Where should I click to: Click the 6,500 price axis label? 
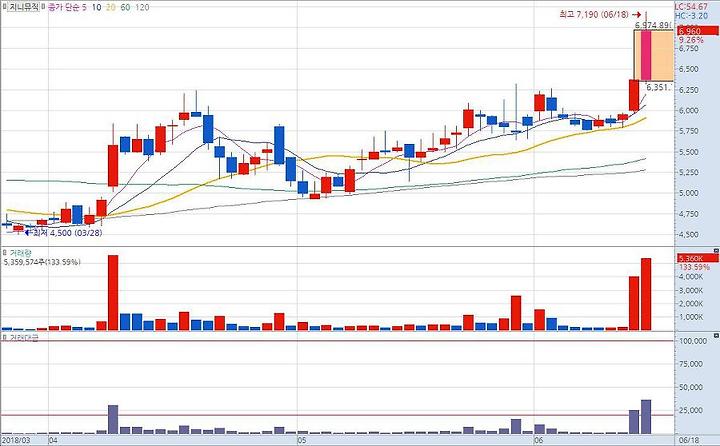coord(689,69)
